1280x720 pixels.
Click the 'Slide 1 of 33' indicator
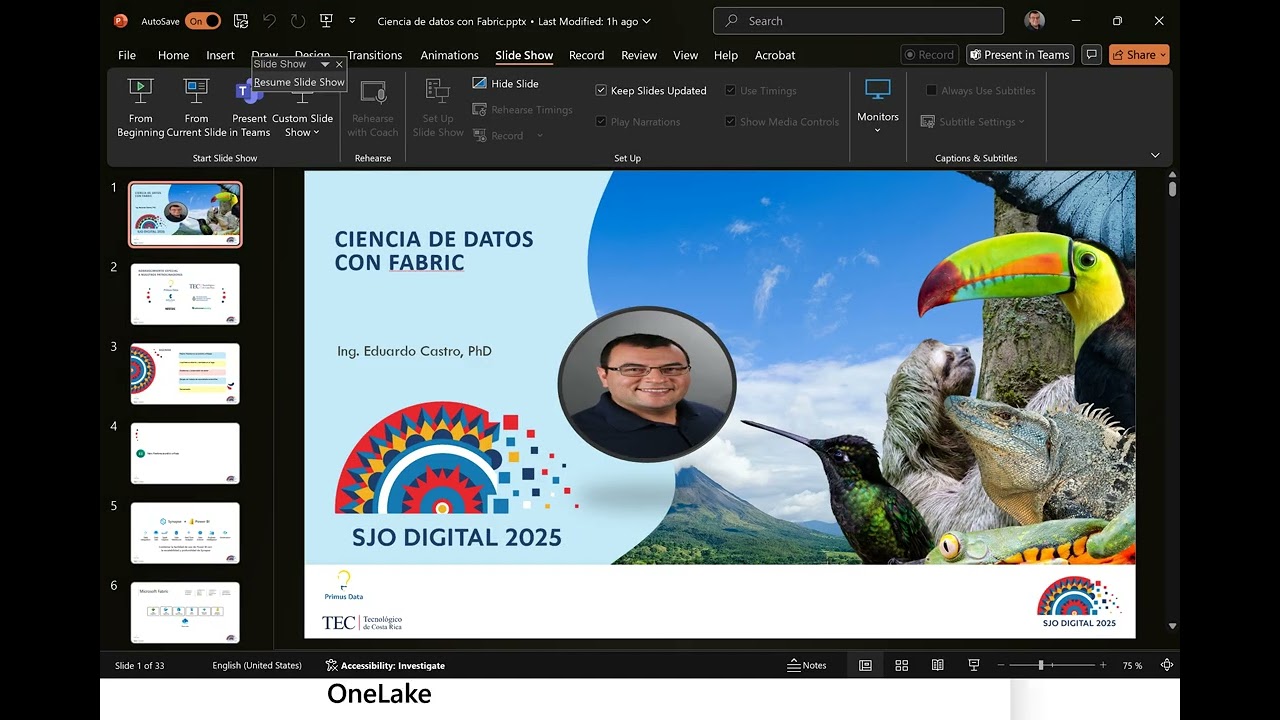click(139, 665)
